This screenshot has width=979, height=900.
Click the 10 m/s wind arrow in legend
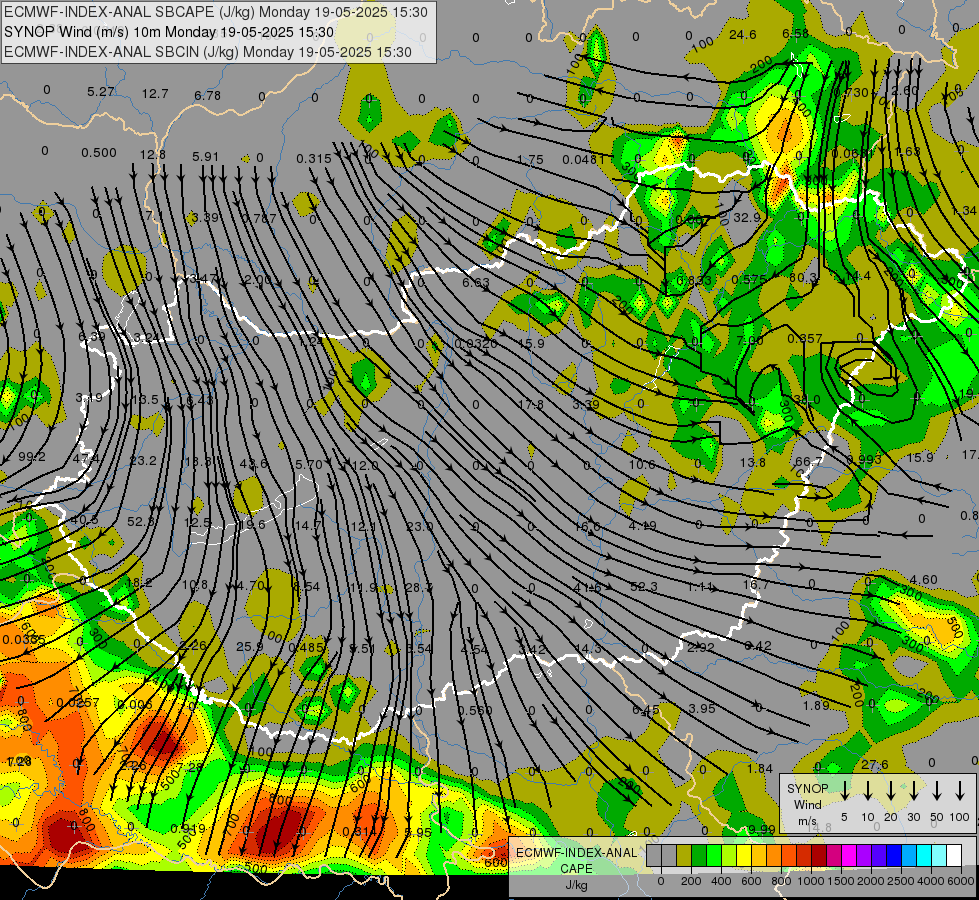[x=867, y=791]
